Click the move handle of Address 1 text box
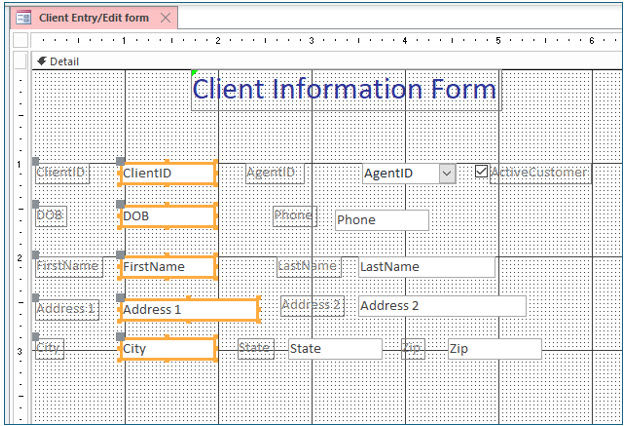This screenshot has width=626, height=426. 121,297
